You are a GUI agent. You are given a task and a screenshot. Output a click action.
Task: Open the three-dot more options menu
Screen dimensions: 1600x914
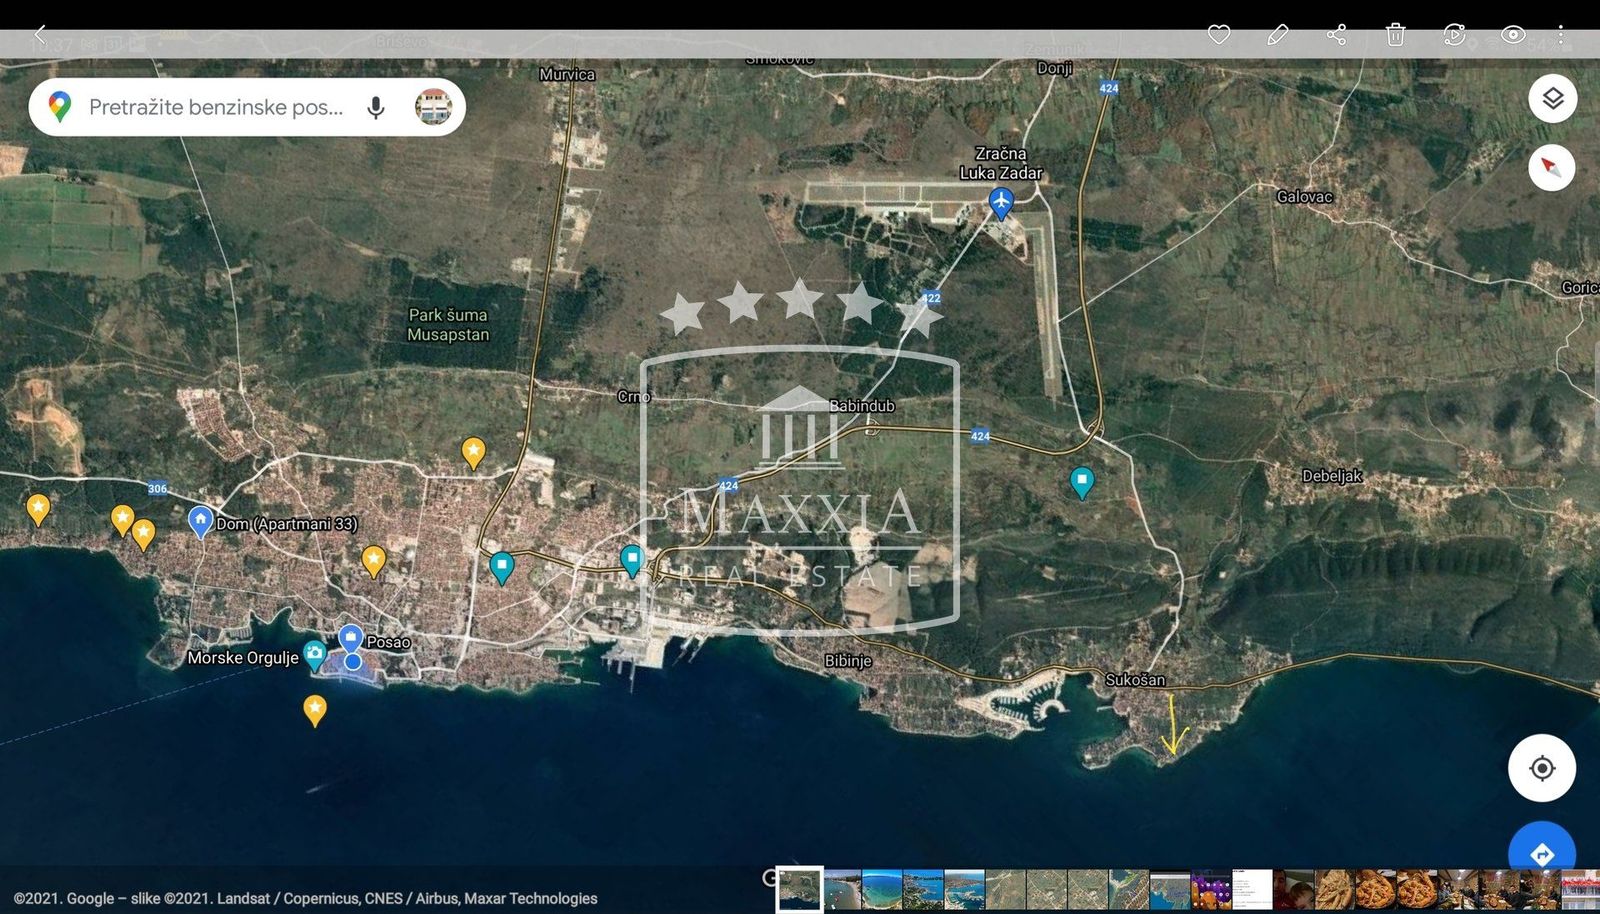click(x=1560, y=35)
